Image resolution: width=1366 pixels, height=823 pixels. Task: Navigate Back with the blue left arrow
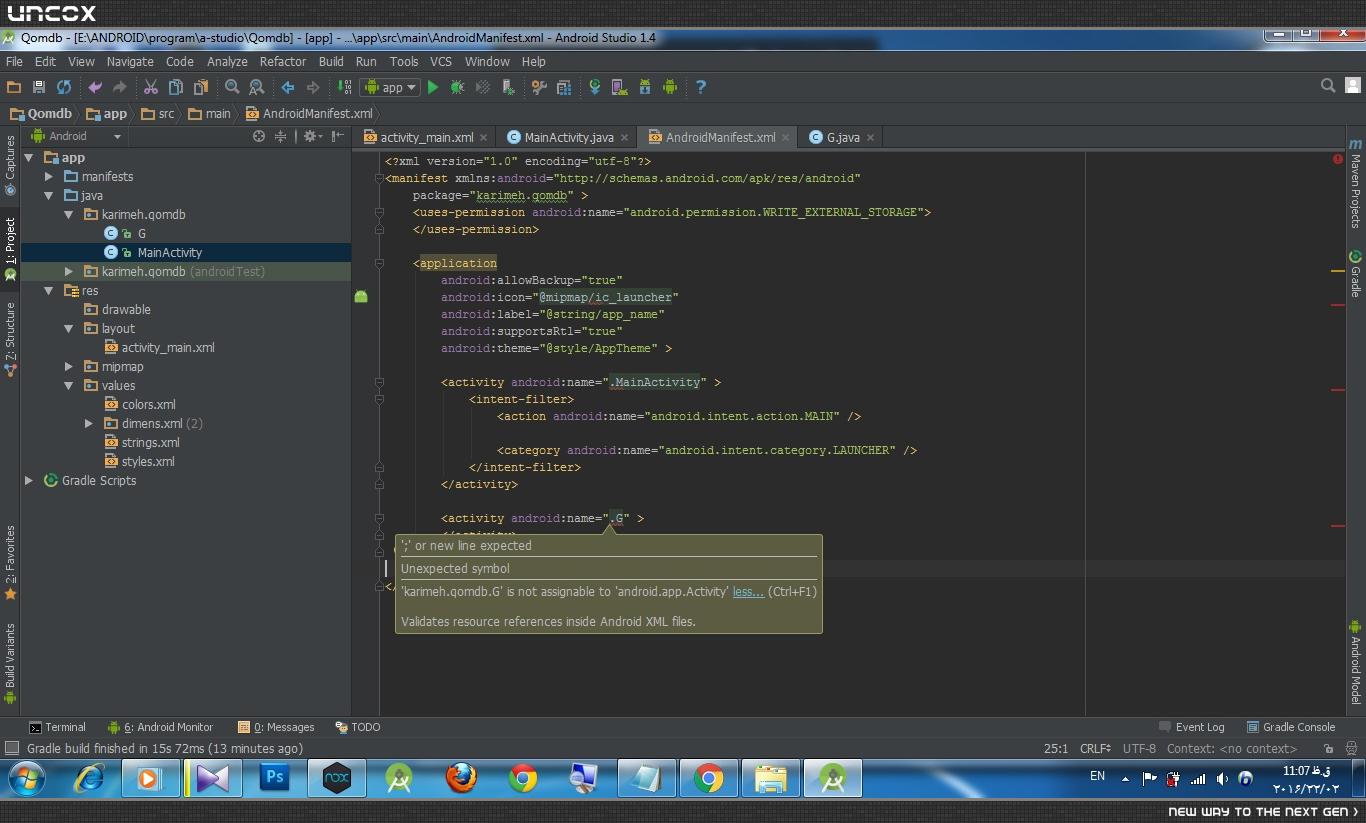pos(288,87)
